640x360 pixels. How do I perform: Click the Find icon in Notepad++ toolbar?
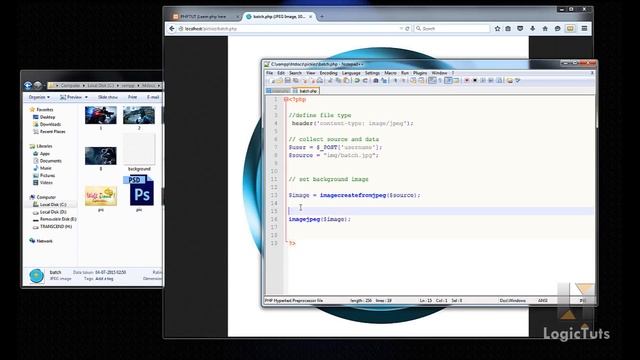click(x=376, y=81)
